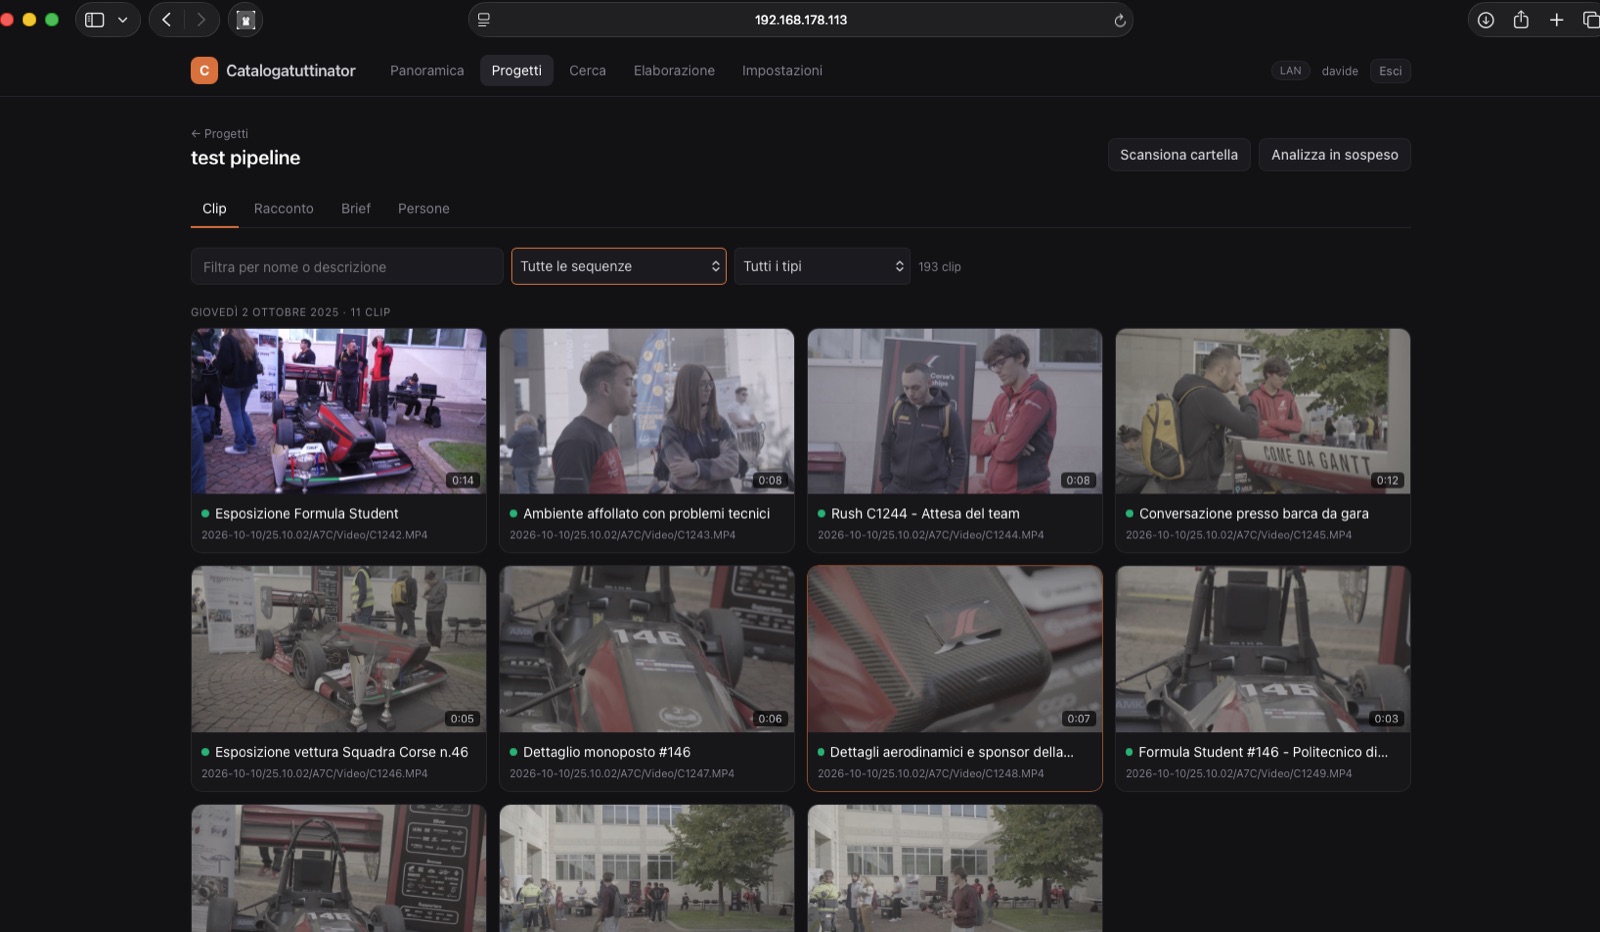
Task: Click the address bar showing 192.168.178.113
Action: 801,20
